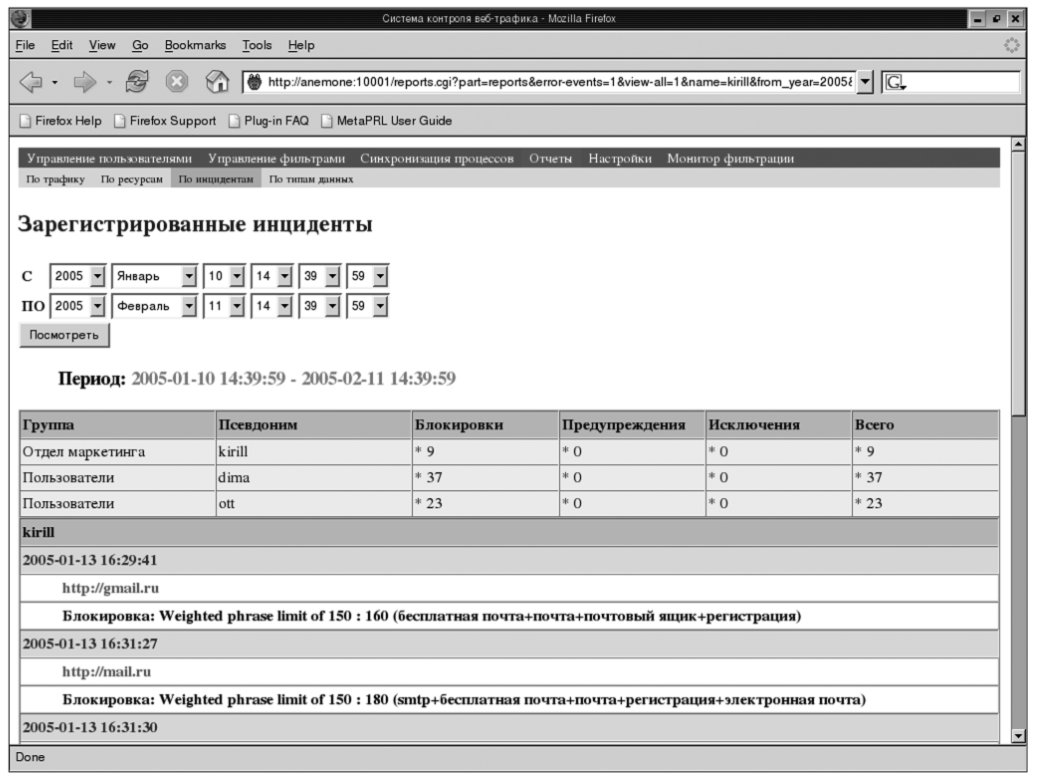Go back using the Back arrow
Viewport: 1040px width, 784px height.
[x=31, y=82]
